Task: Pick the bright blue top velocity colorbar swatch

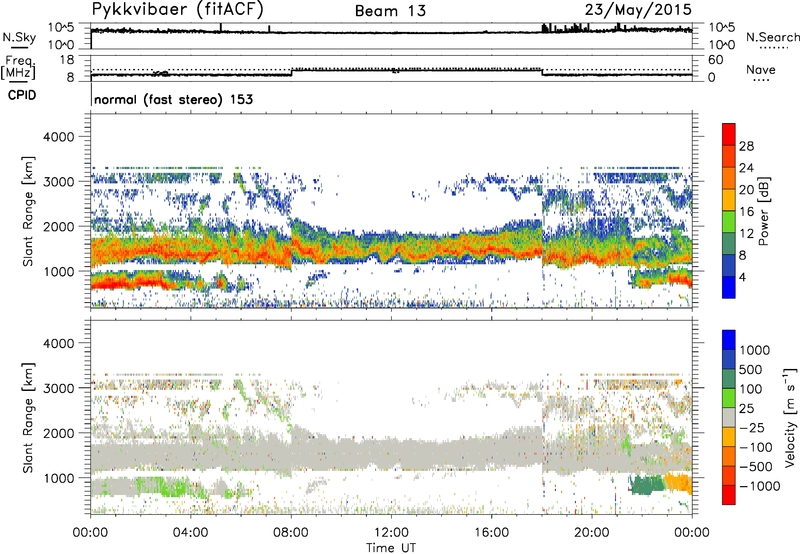Action: [x=729, y=340]
